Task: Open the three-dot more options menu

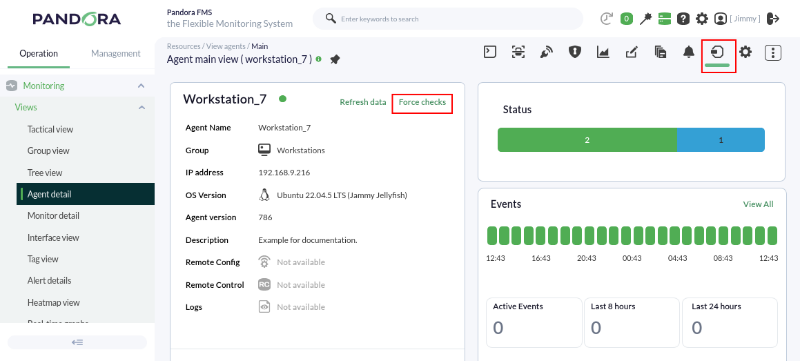Action: click(773, 53)
